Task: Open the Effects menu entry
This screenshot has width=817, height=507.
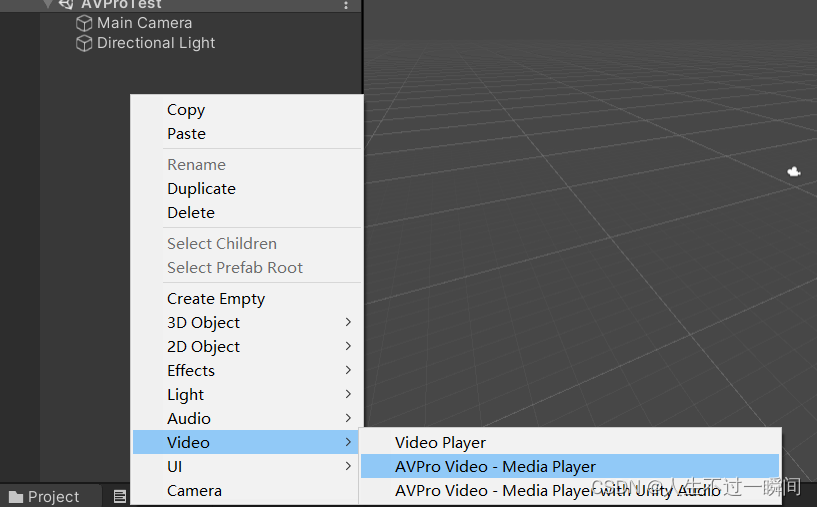Action: point(246,370)
